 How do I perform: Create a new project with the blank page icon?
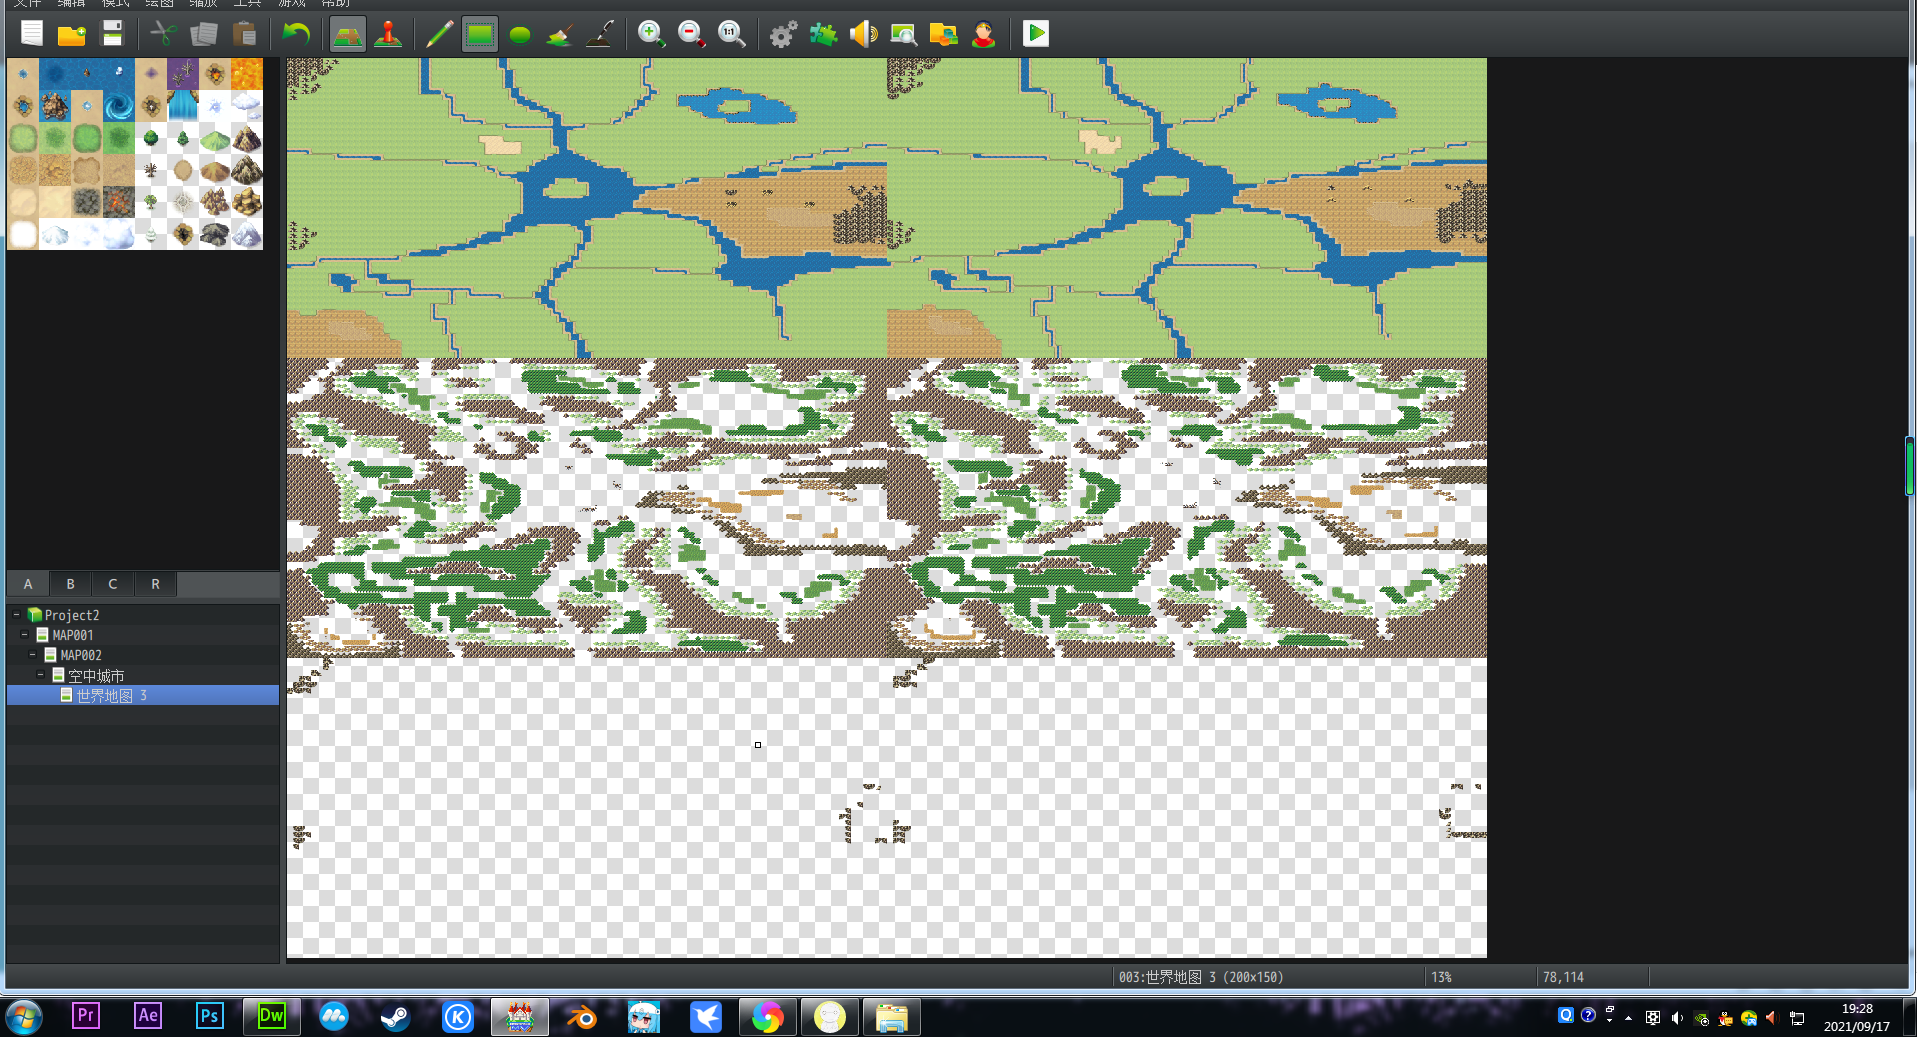[x=32, y=34]
